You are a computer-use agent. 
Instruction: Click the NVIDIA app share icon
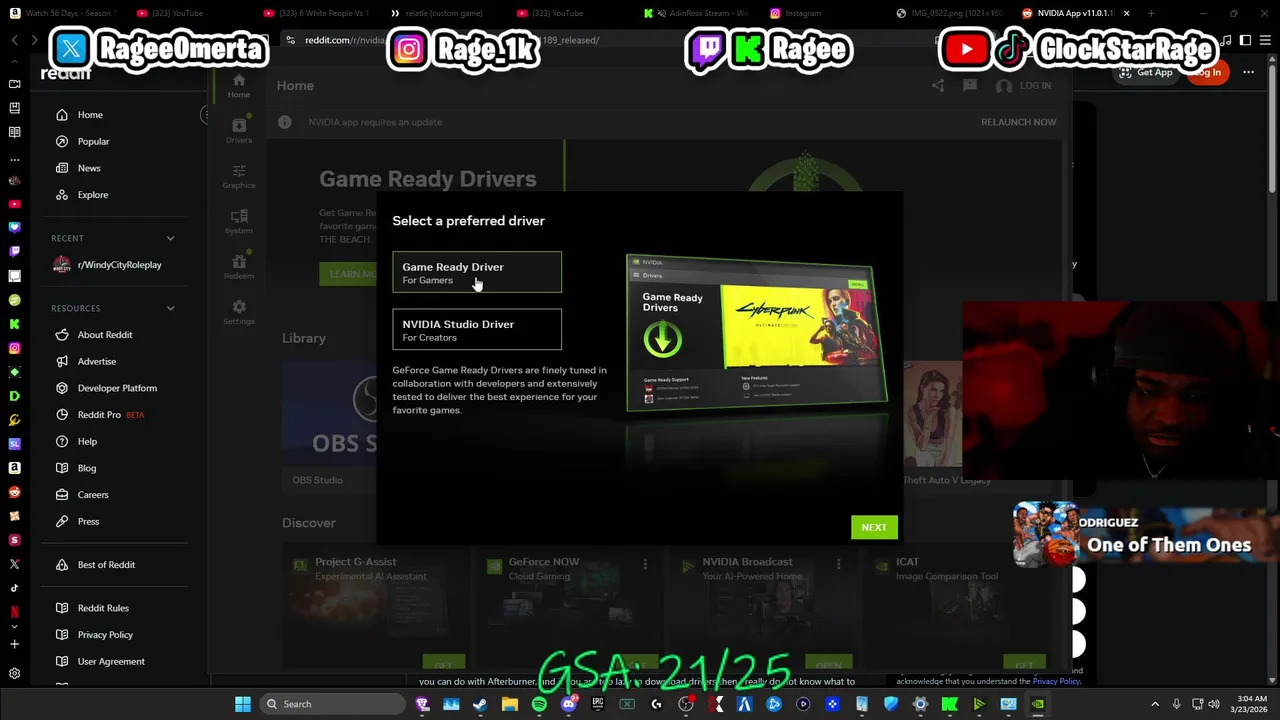pos(938,86)
